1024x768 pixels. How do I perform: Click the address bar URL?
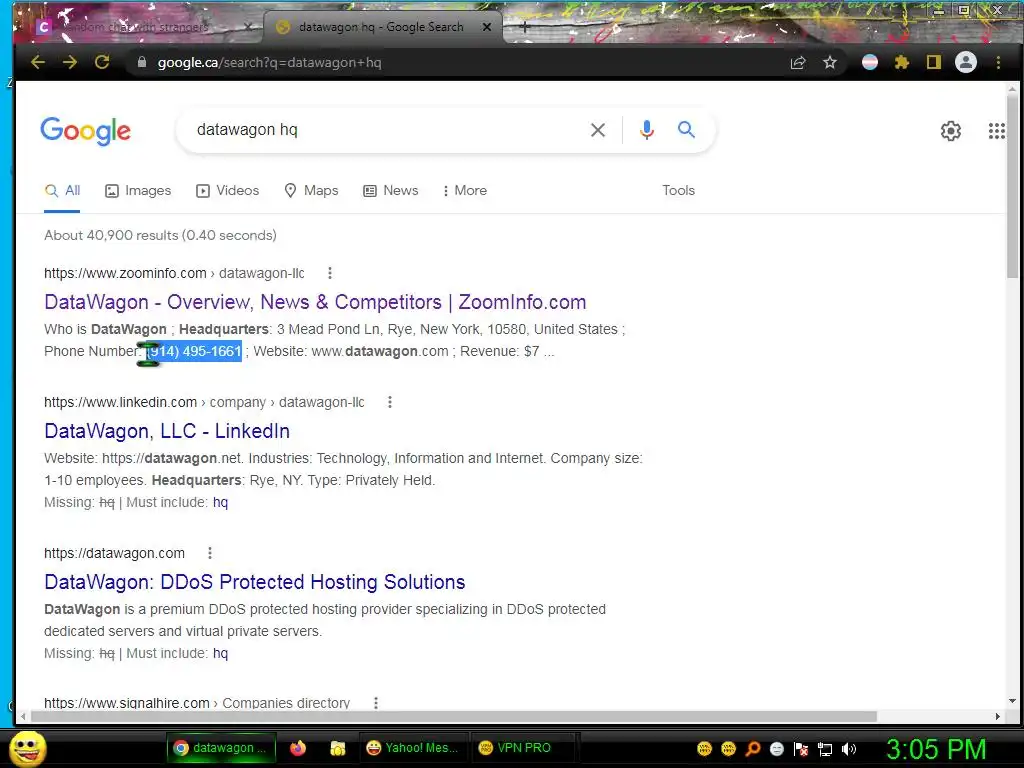(x=269, y=63)
